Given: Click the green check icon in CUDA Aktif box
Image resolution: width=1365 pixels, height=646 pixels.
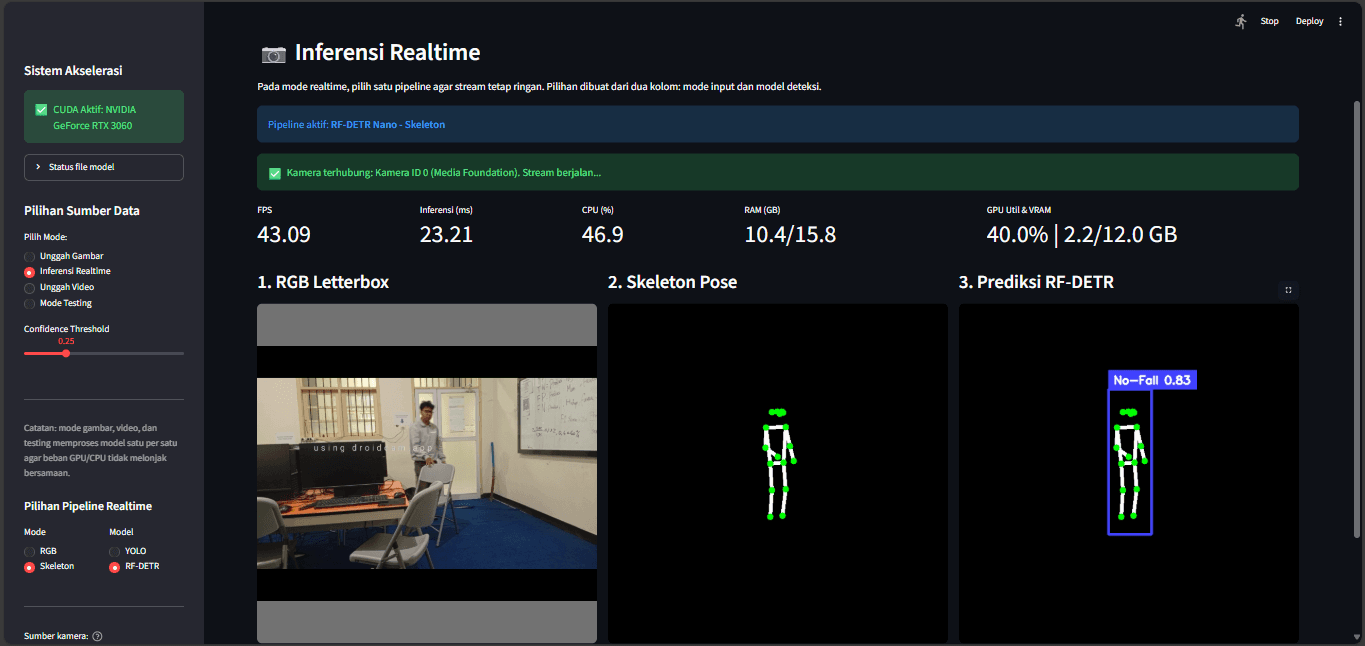Looking at the screenshot, I should tap(41, 109).
